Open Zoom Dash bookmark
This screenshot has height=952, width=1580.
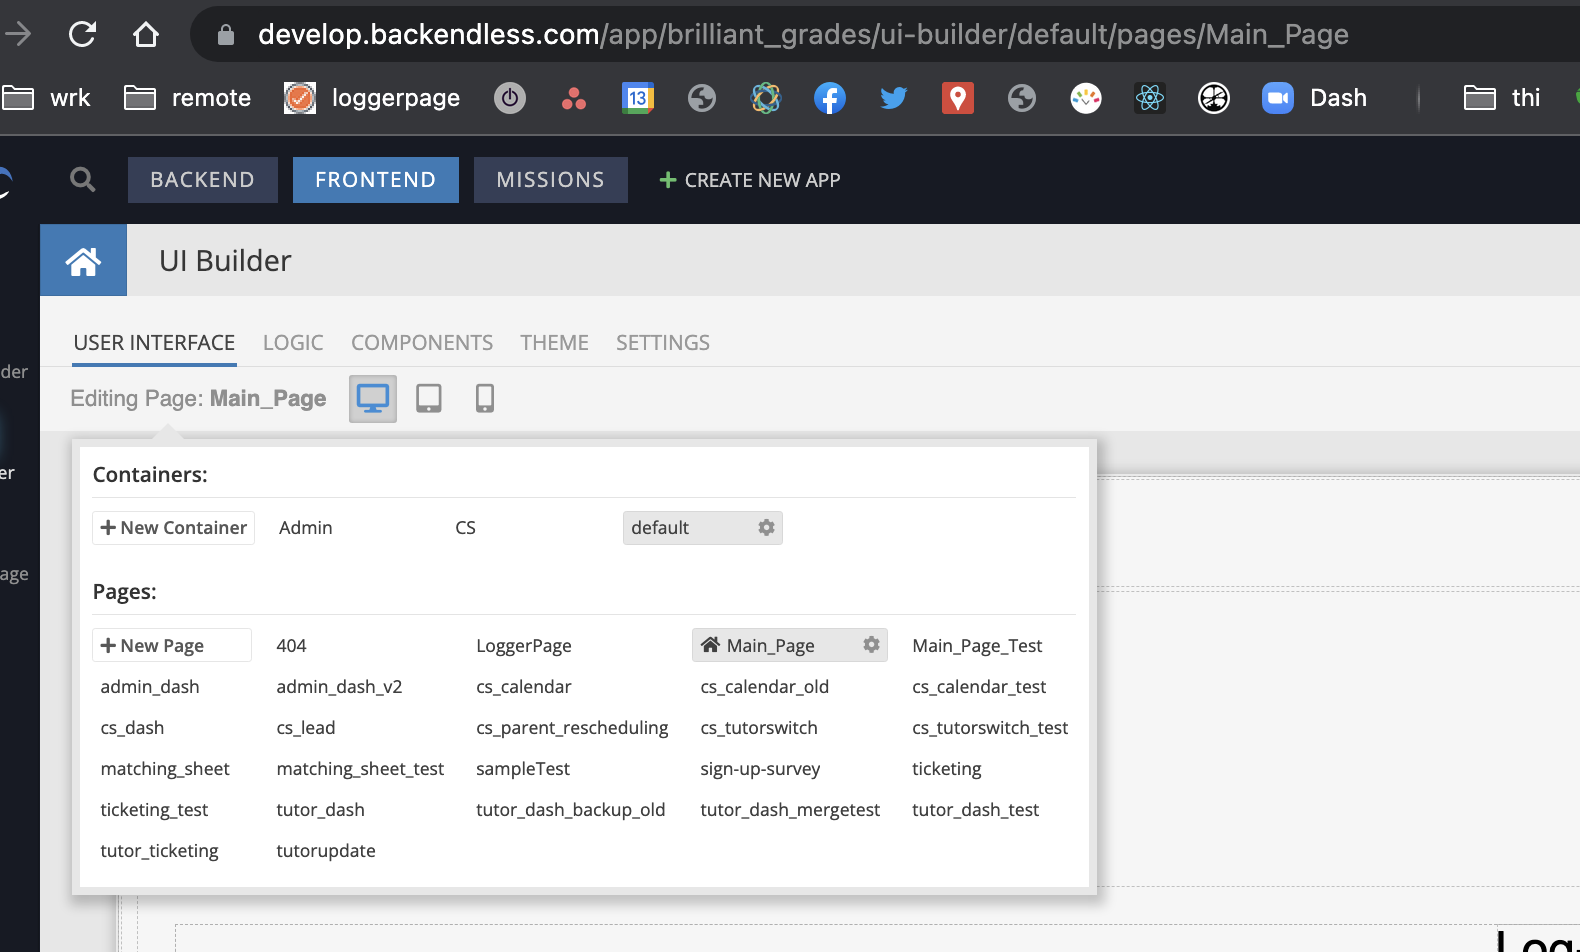pos(1314,98)
